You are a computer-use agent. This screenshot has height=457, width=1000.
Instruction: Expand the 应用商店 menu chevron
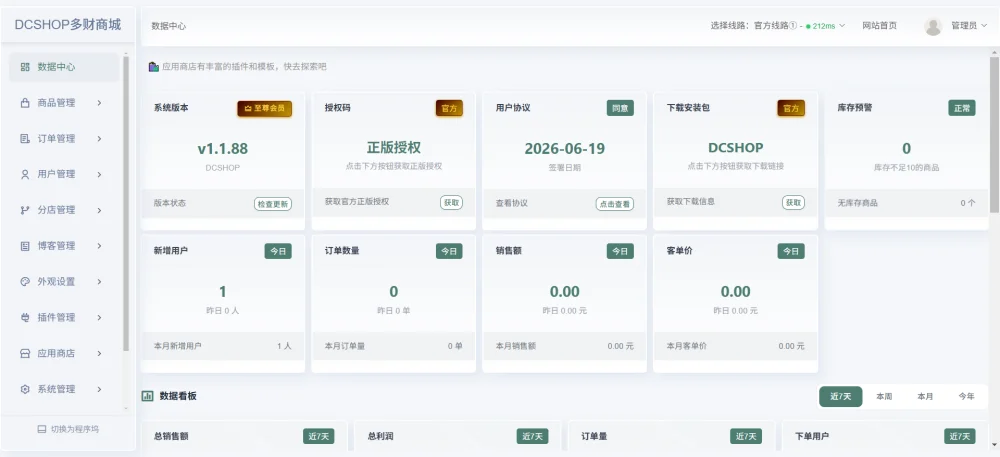point(99,353)
